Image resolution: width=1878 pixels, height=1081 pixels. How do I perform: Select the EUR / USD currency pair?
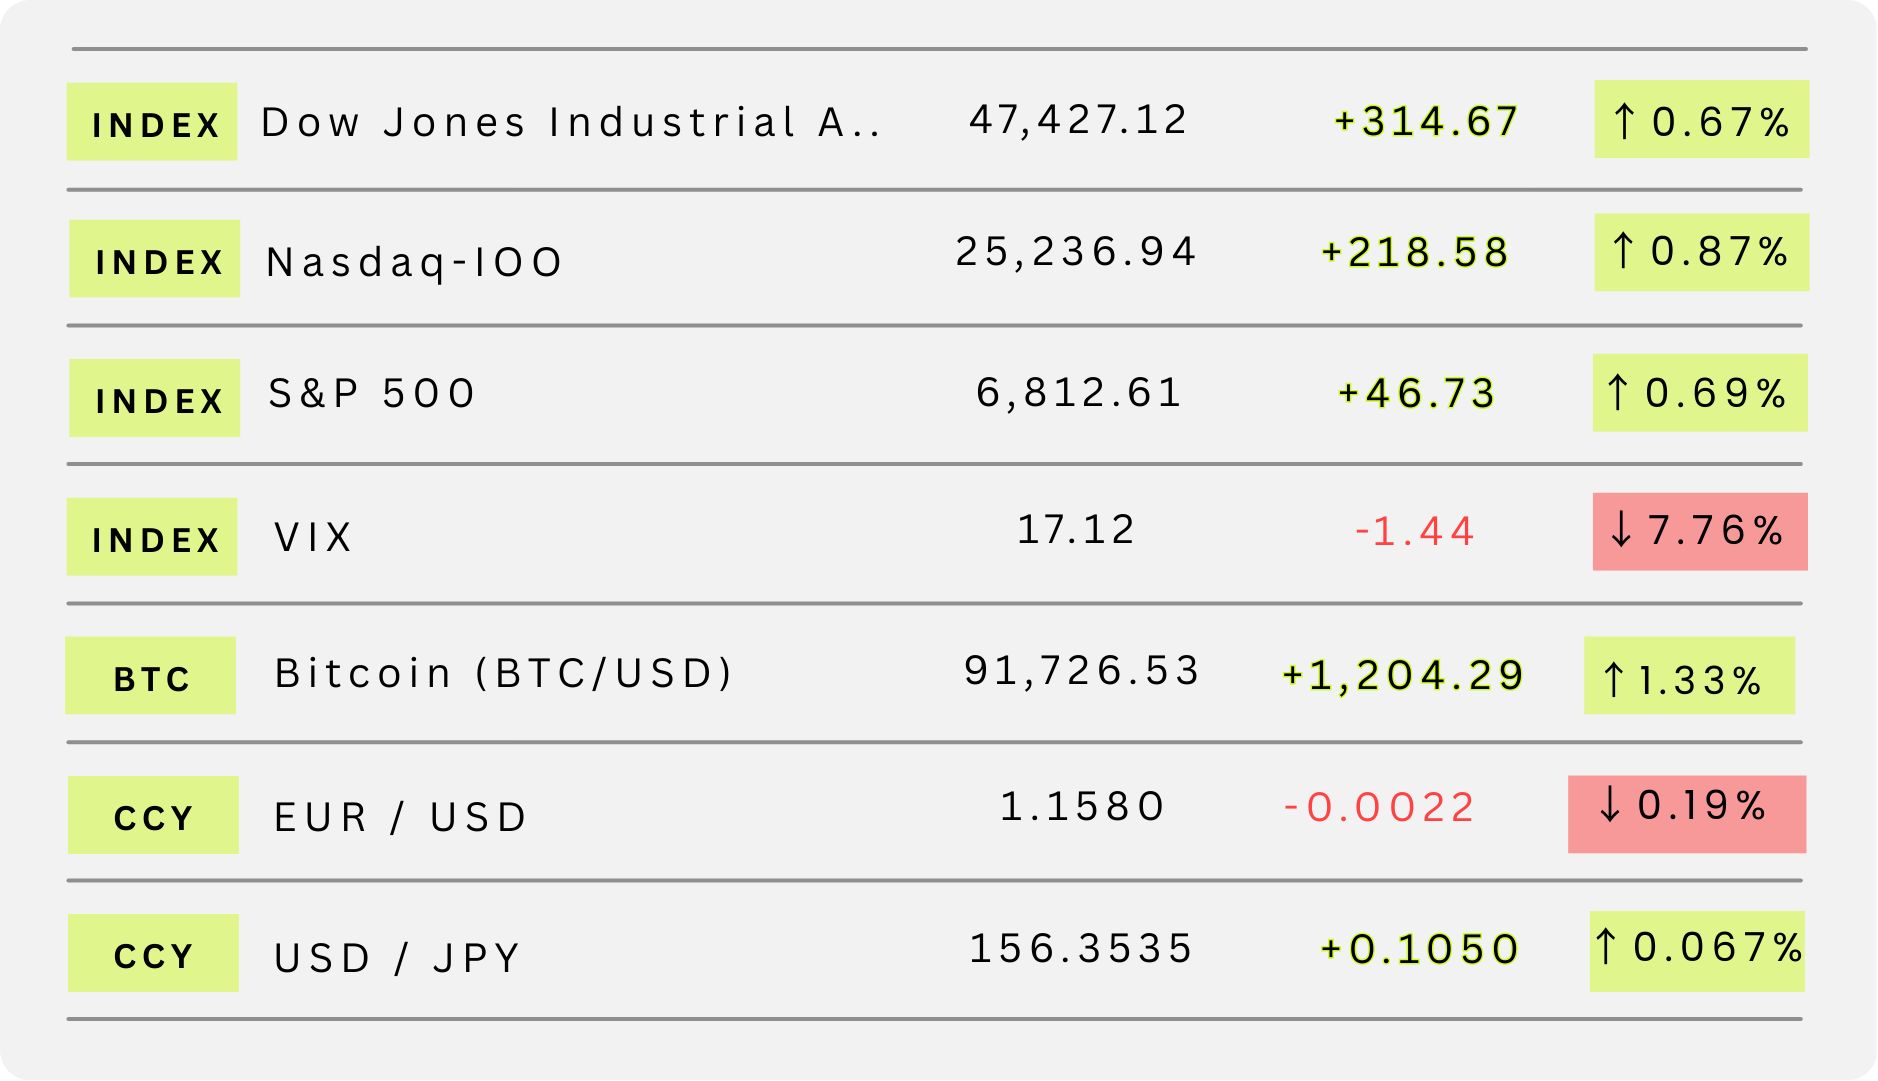click(400, 817)
